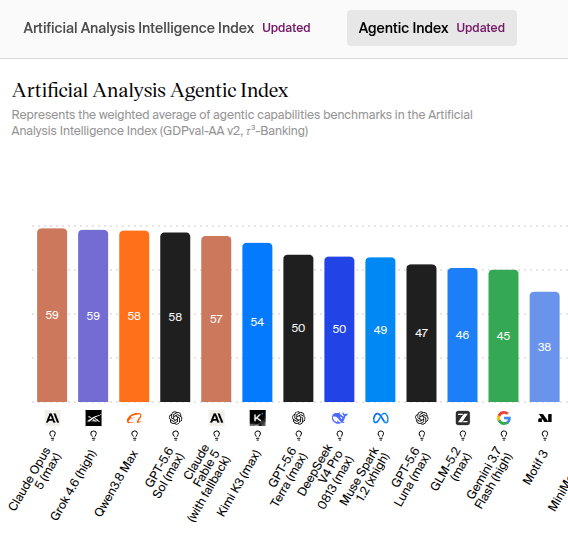Click the orange Qwen3.8 Max bar
Image resolution: width=568 pixels, height=543 pixels.
click(x=134, y=316)
